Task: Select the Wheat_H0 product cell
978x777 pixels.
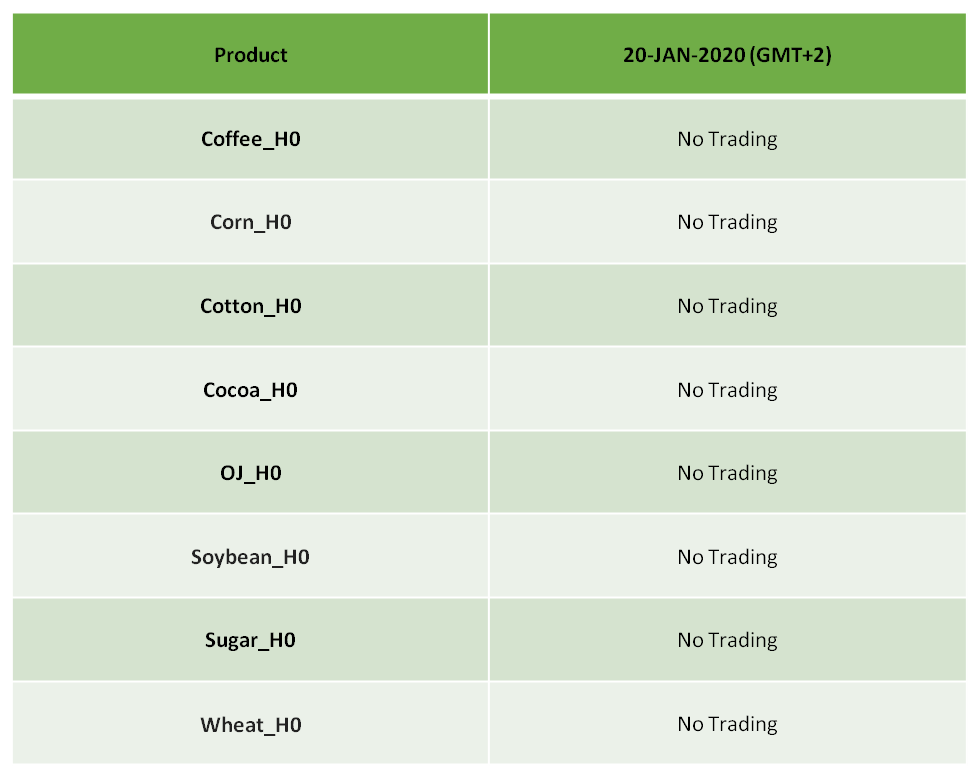Action: [250, 724]
